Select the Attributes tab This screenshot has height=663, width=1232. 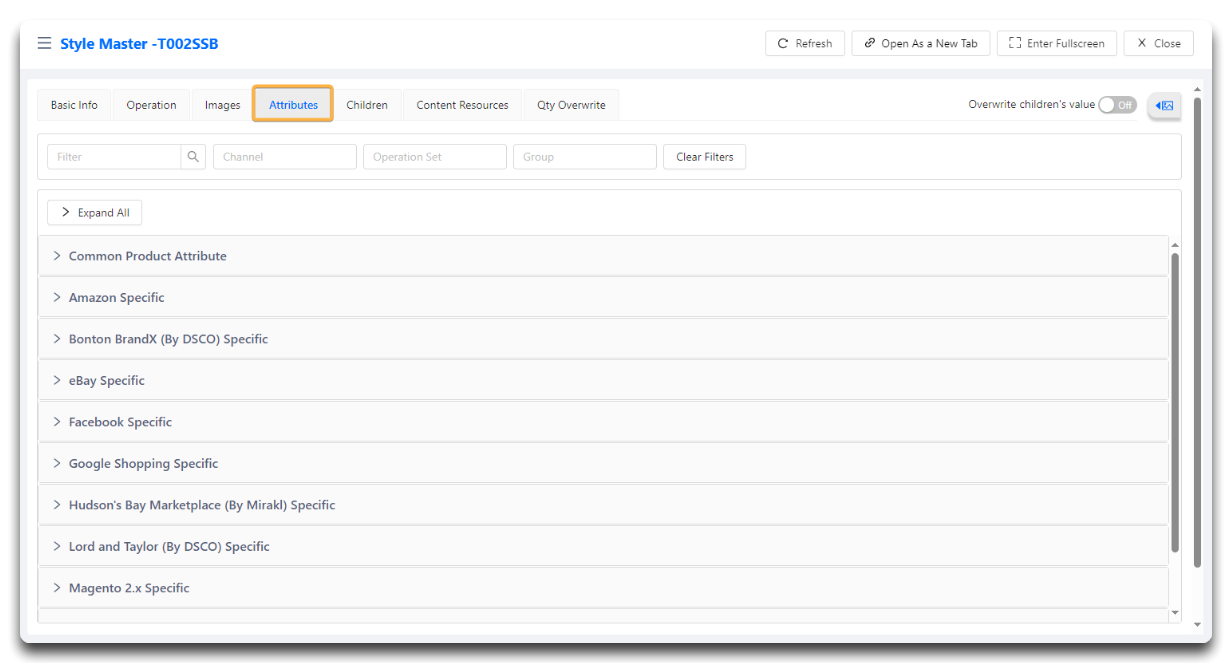click(x=293, y=105)
